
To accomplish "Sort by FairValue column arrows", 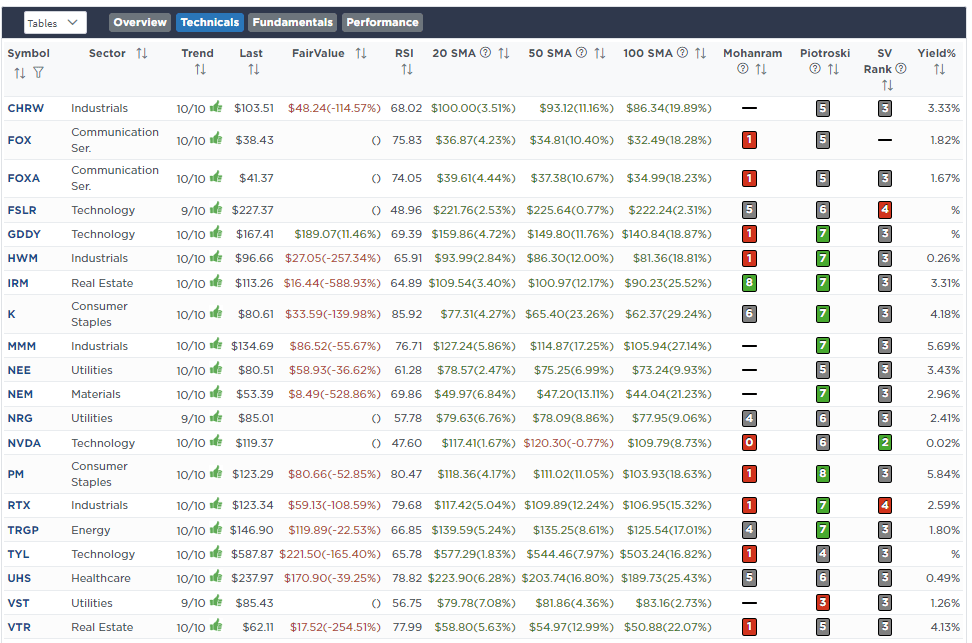I will (361, 53).
